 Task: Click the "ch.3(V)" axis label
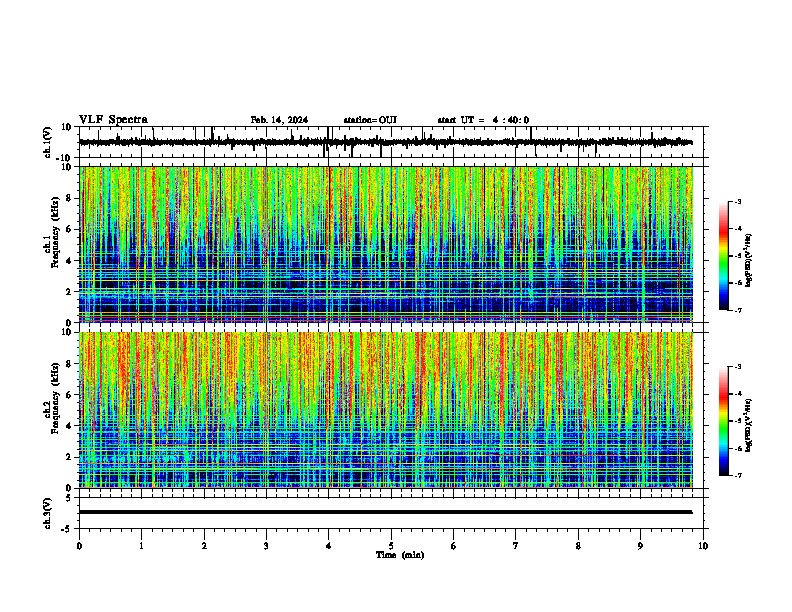[x=48, y=513]
